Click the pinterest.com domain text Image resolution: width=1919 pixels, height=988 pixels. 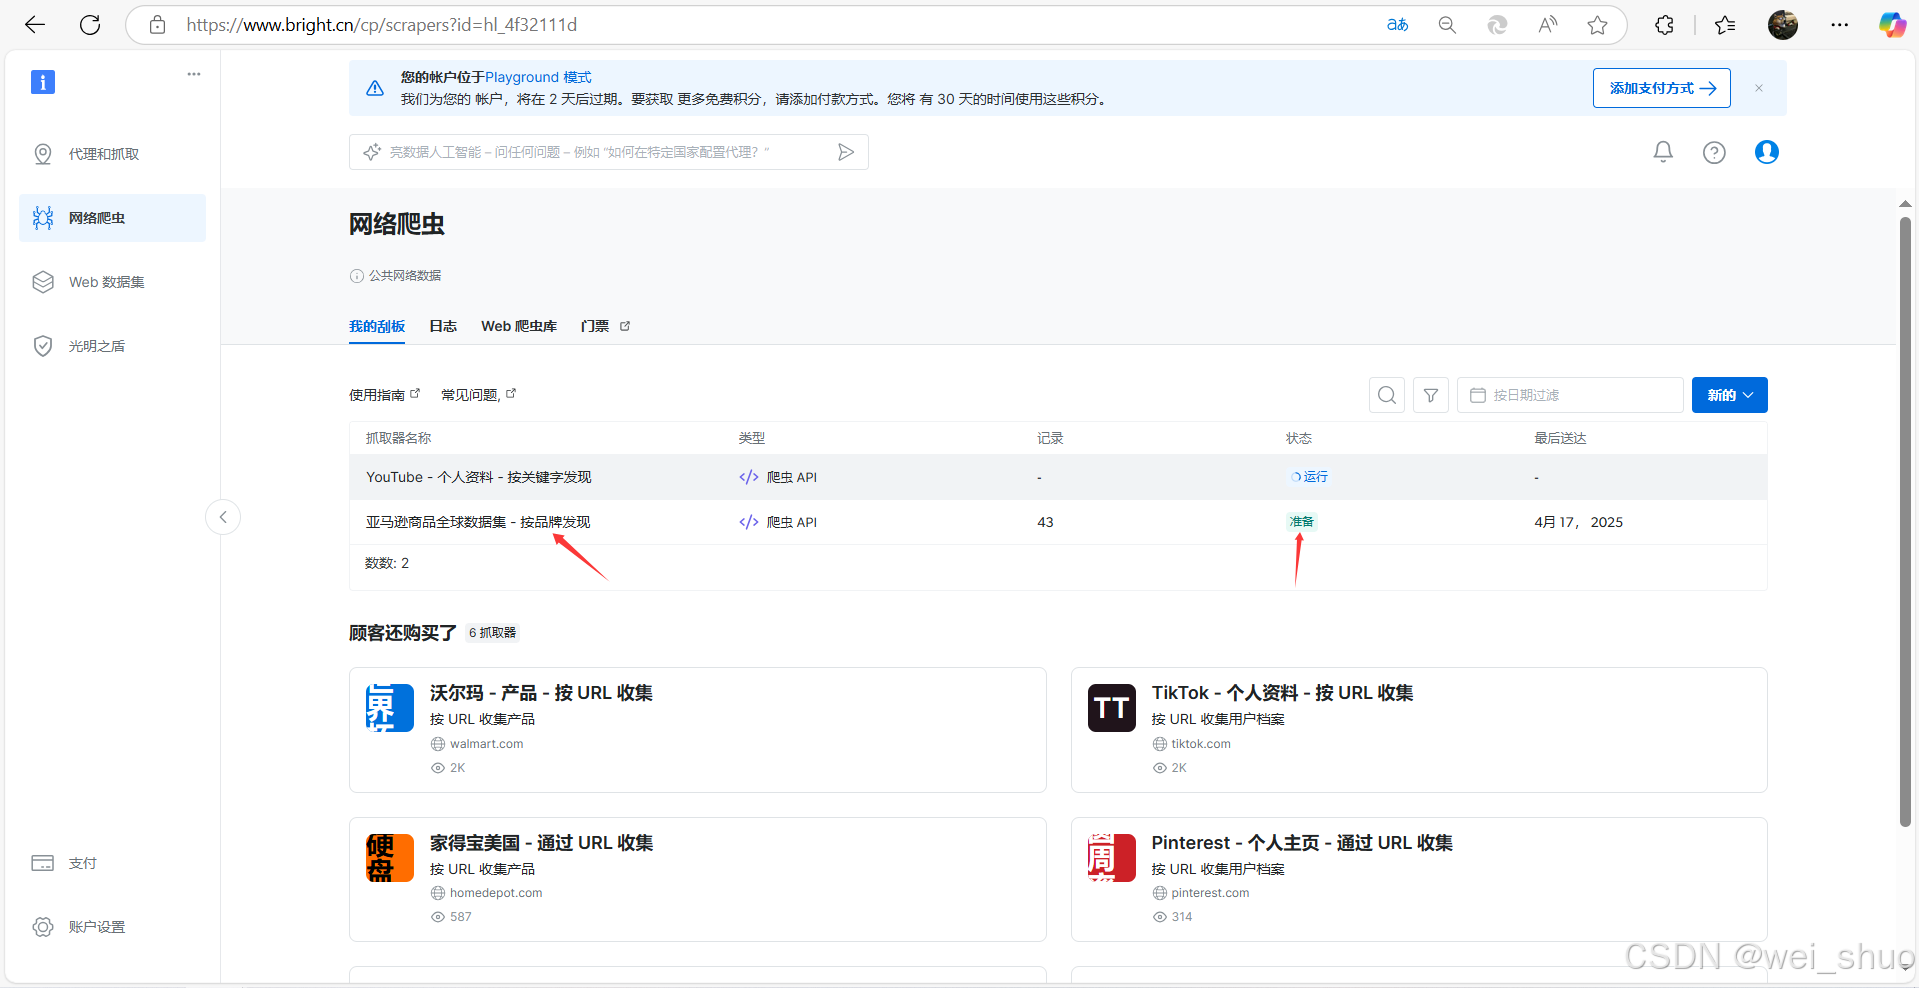tap(1210, 893)
